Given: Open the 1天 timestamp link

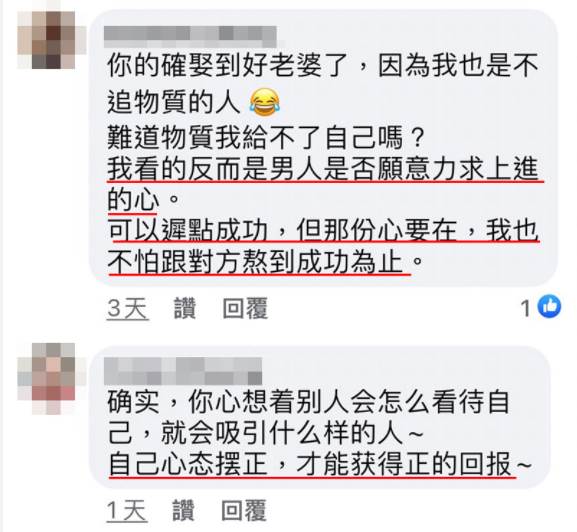Looking at the screenshot, I should click(x=127, y=511).
